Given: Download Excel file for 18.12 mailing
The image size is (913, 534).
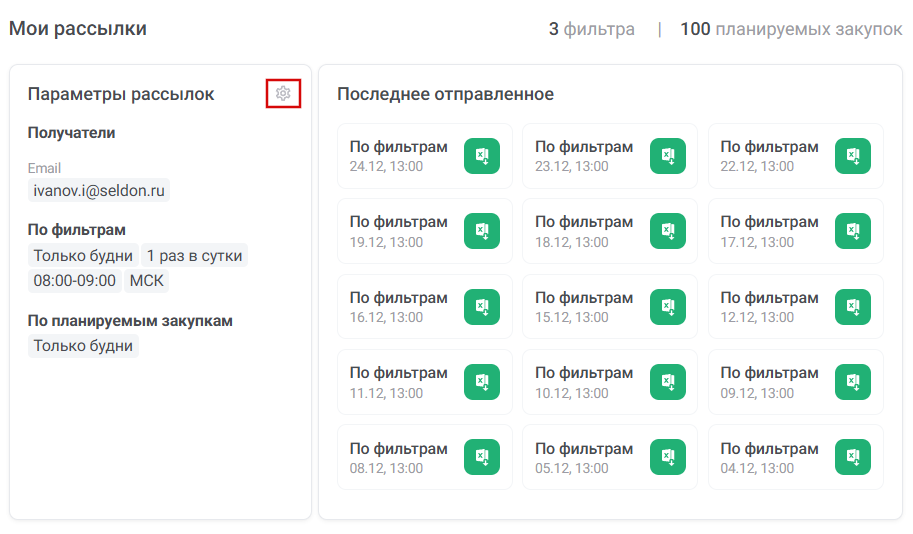Looking at the screenshot, I should click(x=668, y=231).
